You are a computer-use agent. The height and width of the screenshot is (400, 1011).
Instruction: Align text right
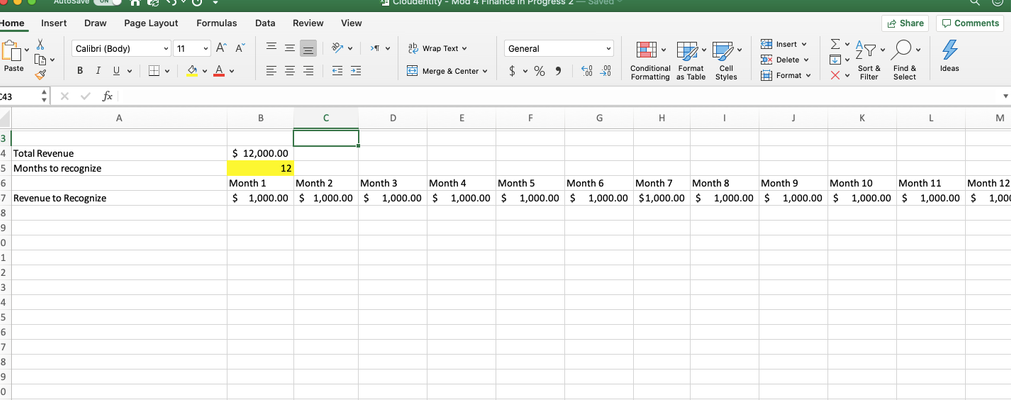(x=308, y=71)
